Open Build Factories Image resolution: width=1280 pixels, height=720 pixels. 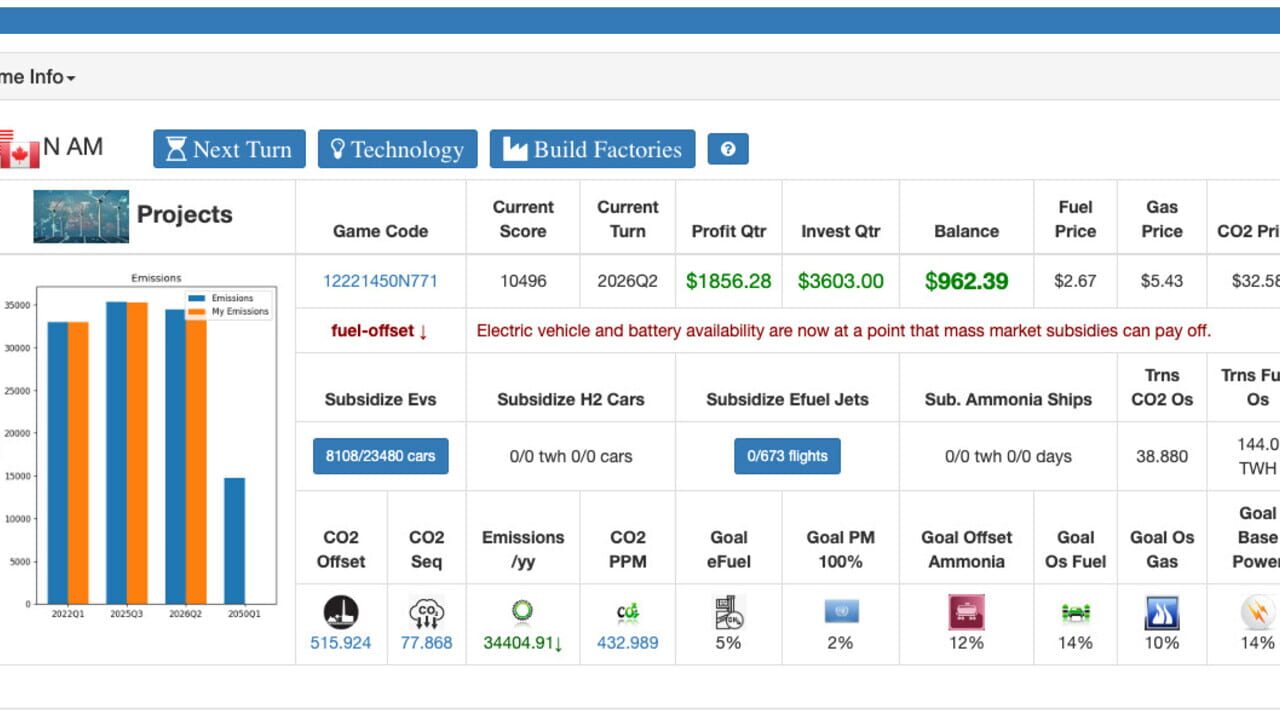coord(592,149)
